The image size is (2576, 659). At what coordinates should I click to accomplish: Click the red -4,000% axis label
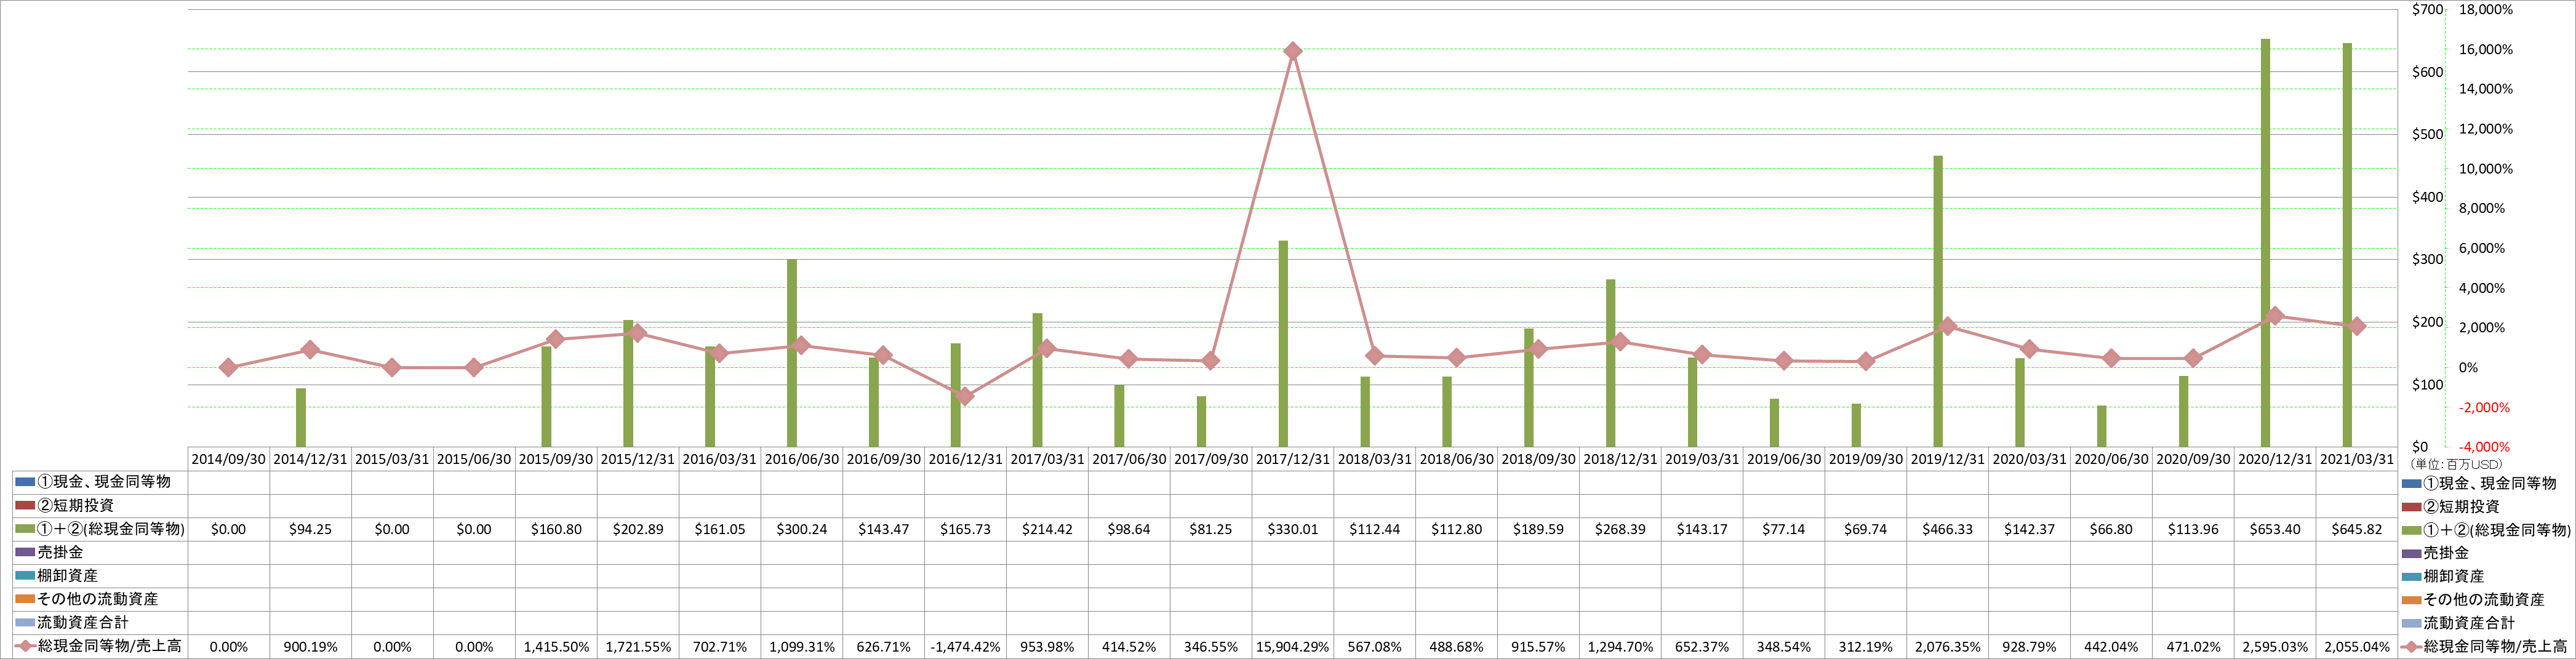pos(2485,447)
